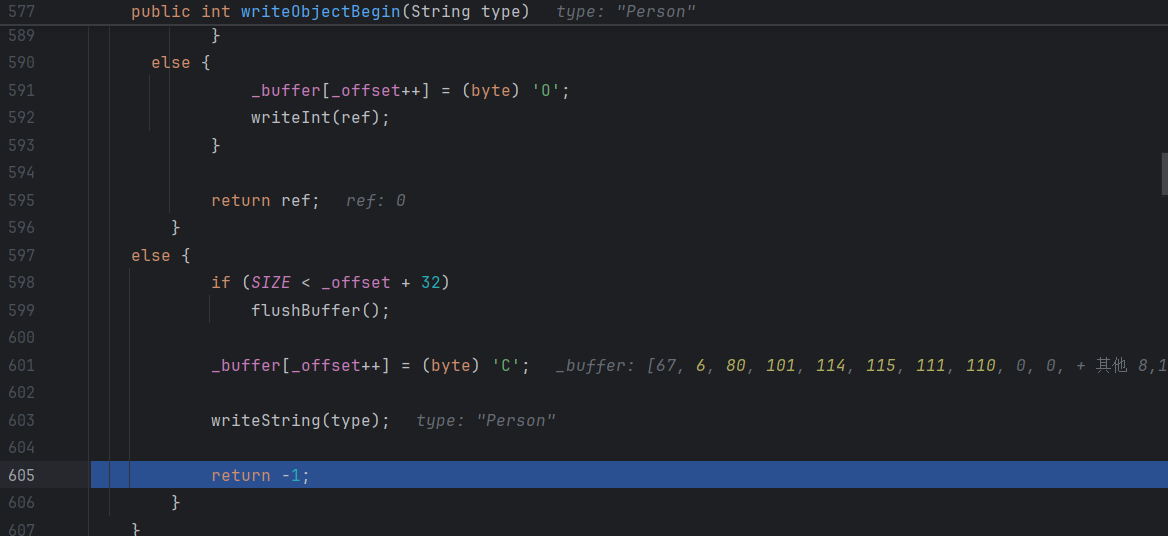Image resolution: width=1168 pixels, height=536 pixels.
Task: Click the inline hint "ref: 0"
Action: [375, 201]
